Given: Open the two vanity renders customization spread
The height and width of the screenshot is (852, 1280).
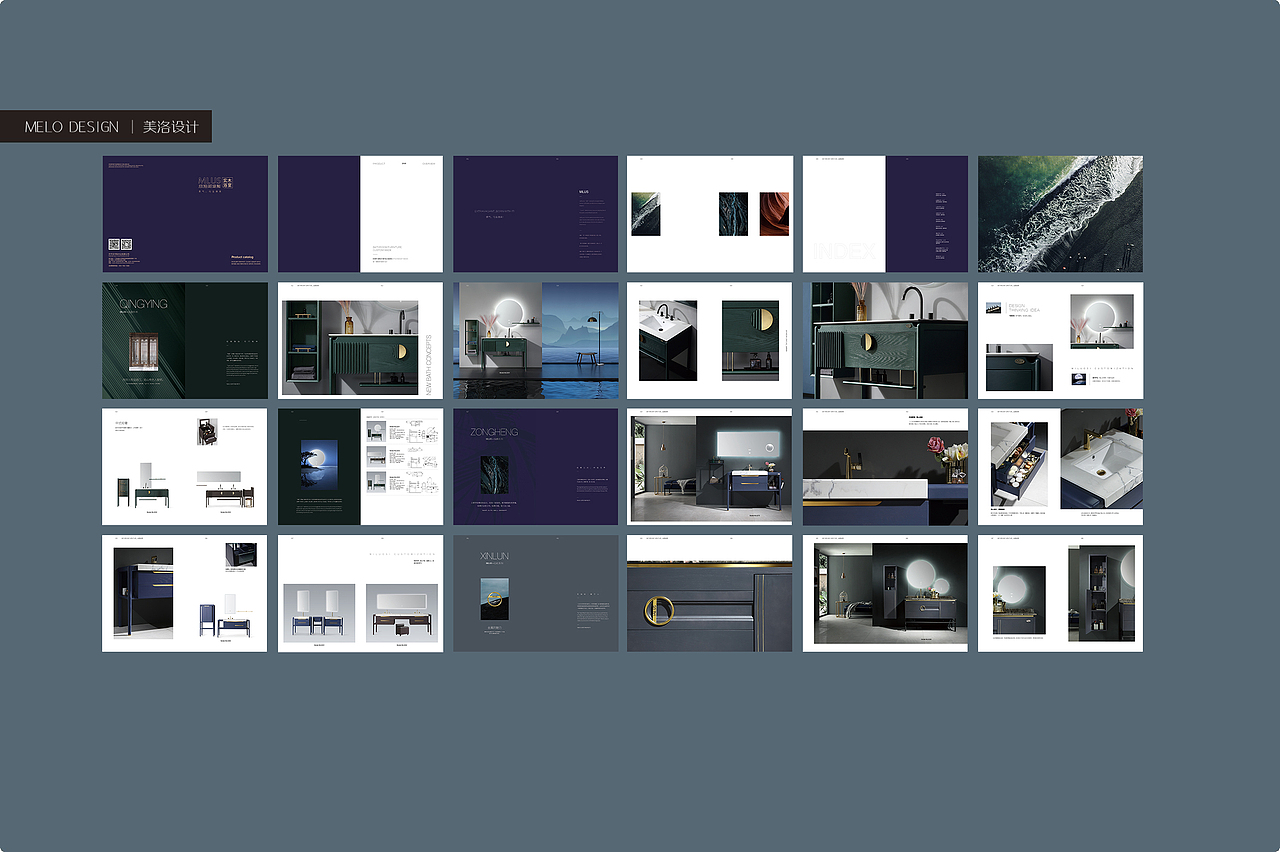Looking at the screenshot, I should pos(360,593).
